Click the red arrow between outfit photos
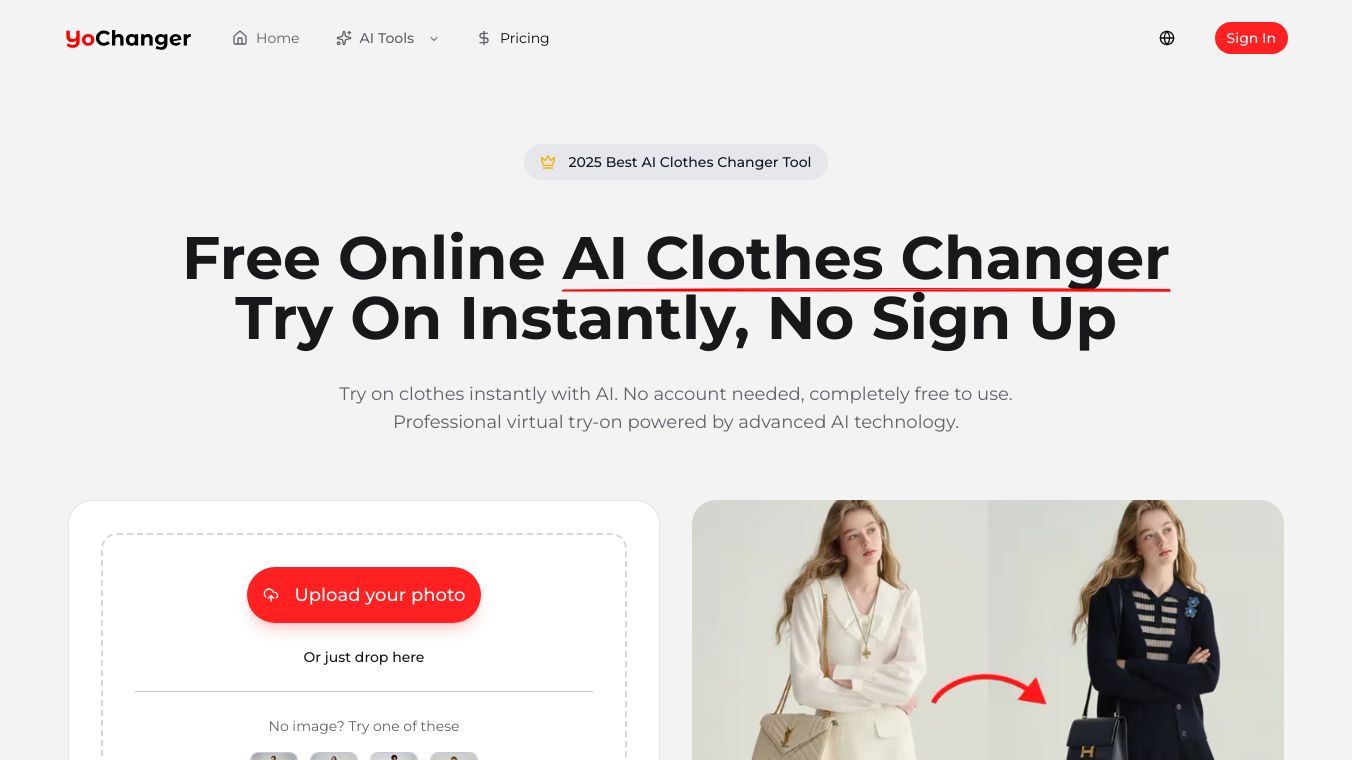Viewport: 1352px width, 760px height. [x=988, y=688]
